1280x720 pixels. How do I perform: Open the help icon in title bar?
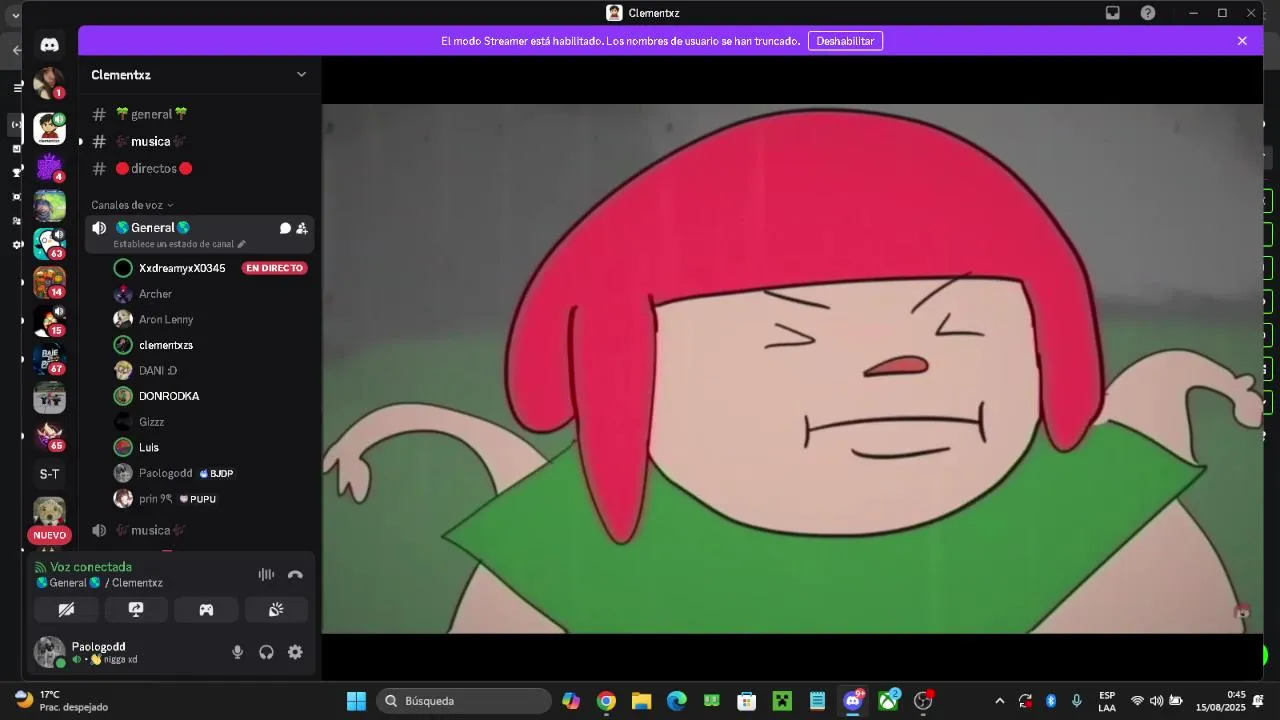[1148, 13]
